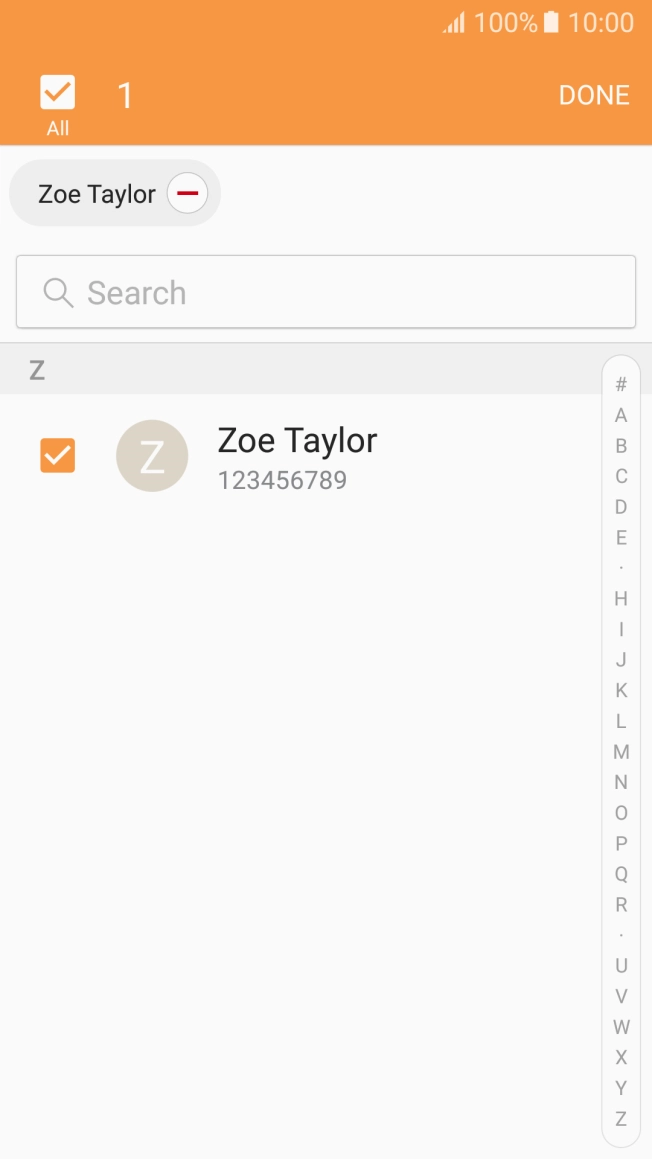This screenshot has width=652, height=1159.
Task: Jump to letter A in index
Action: 621,415
